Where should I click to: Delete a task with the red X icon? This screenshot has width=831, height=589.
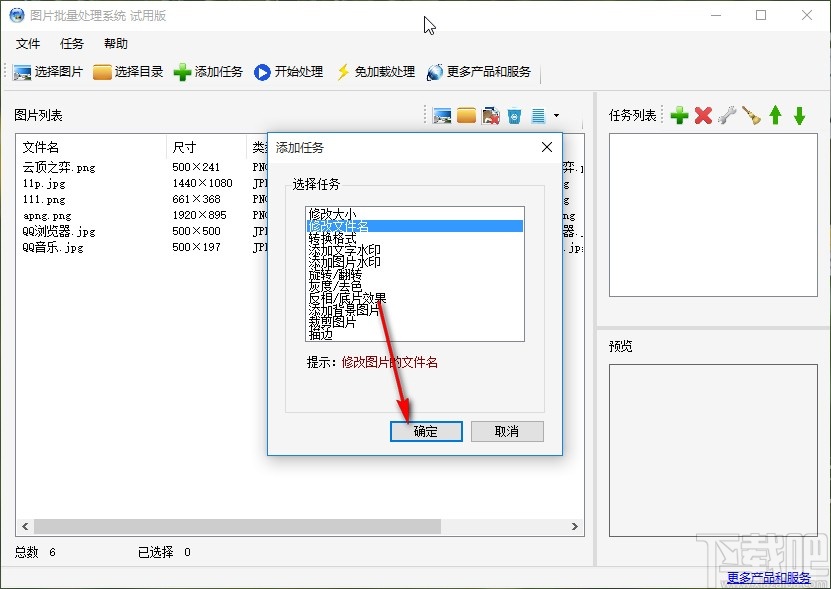click(x=702, y=115)
